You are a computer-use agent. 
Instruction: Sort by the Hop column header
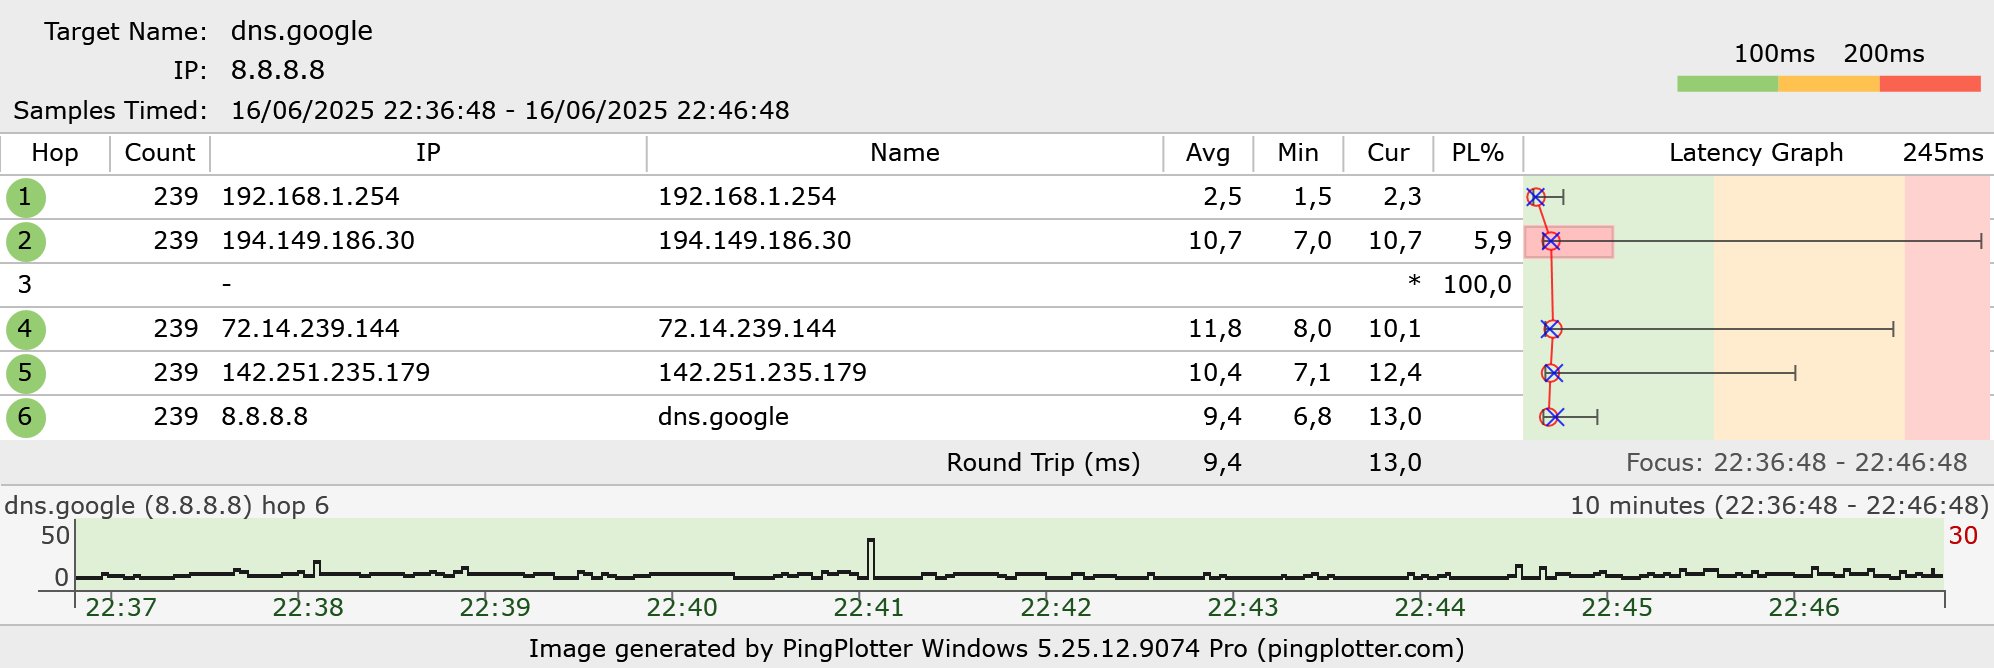pos(55,153)
